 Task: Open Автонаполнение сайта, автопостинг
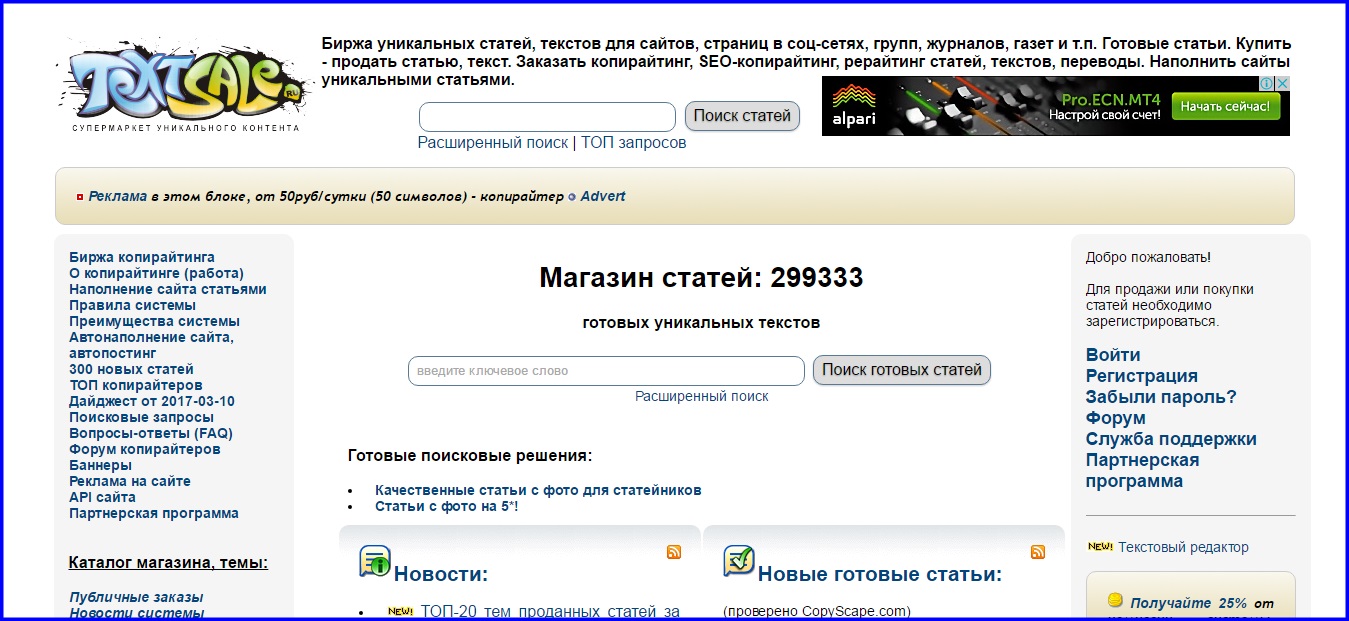152,345
